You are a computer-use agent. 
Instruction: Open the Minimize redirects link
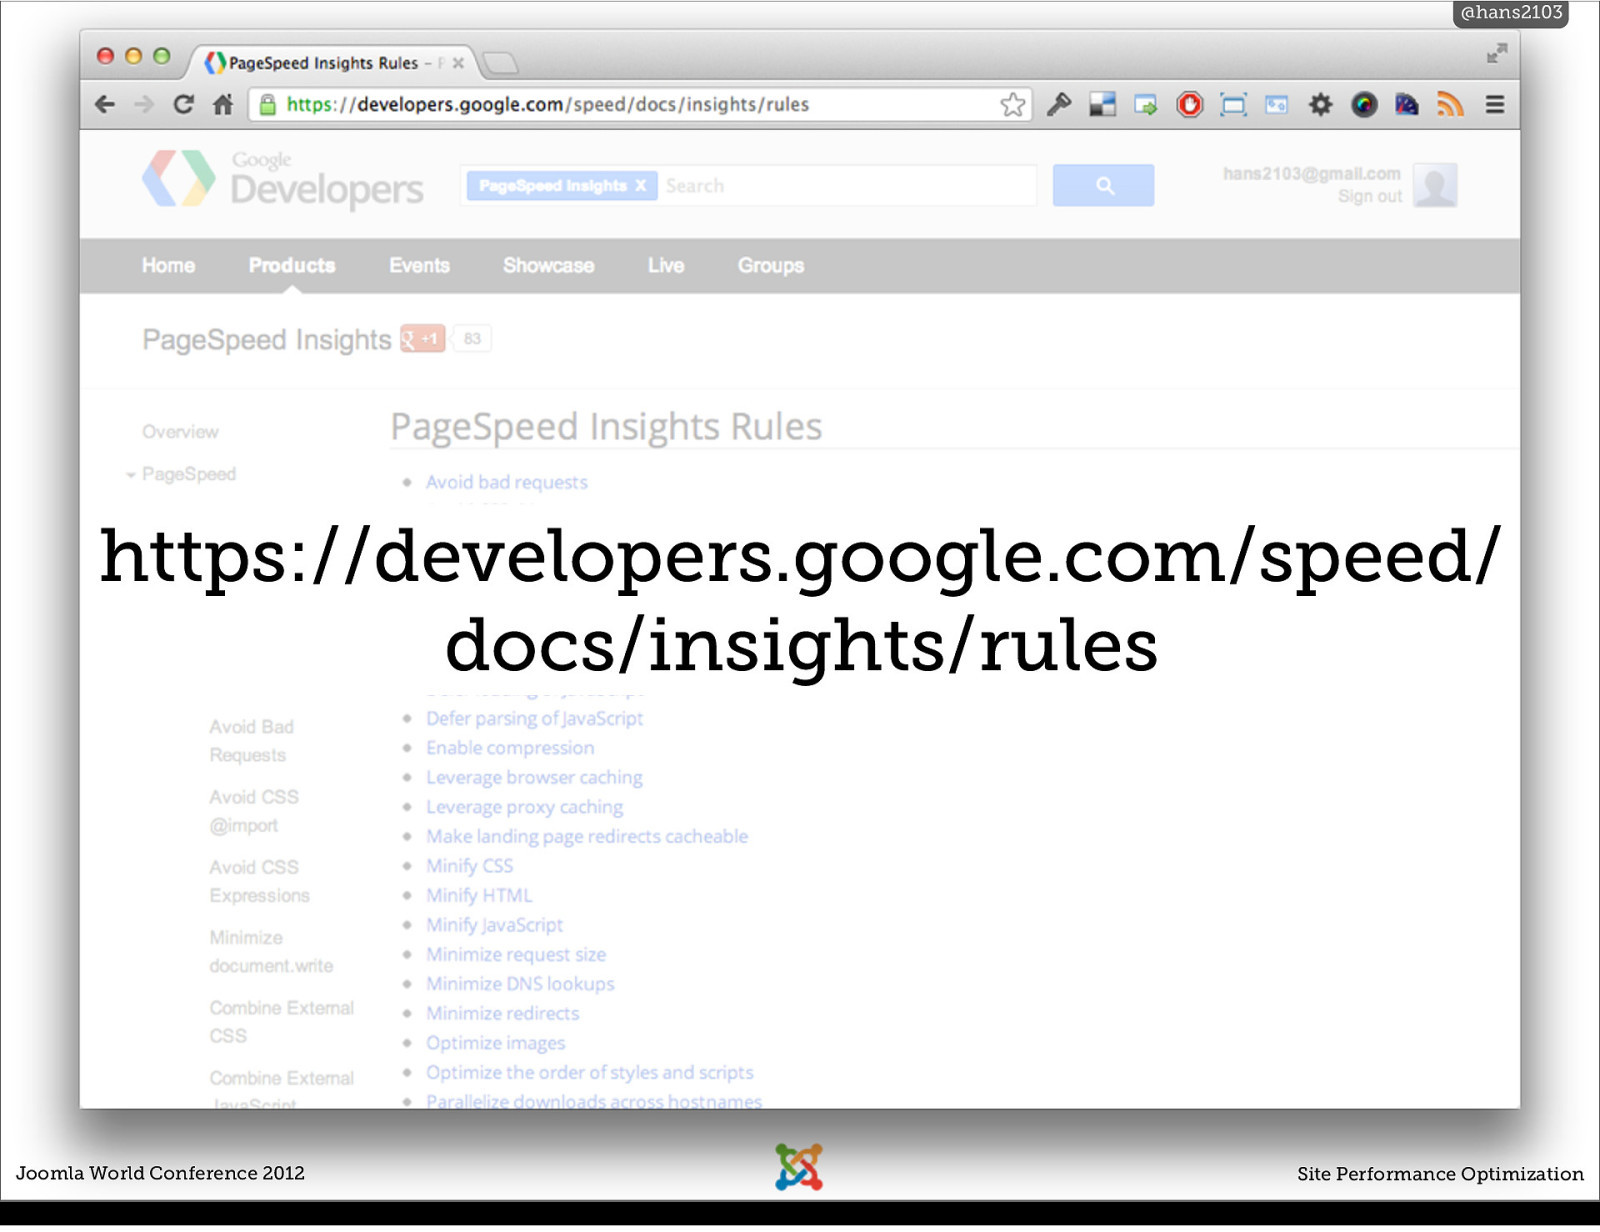coord(502,1013)
